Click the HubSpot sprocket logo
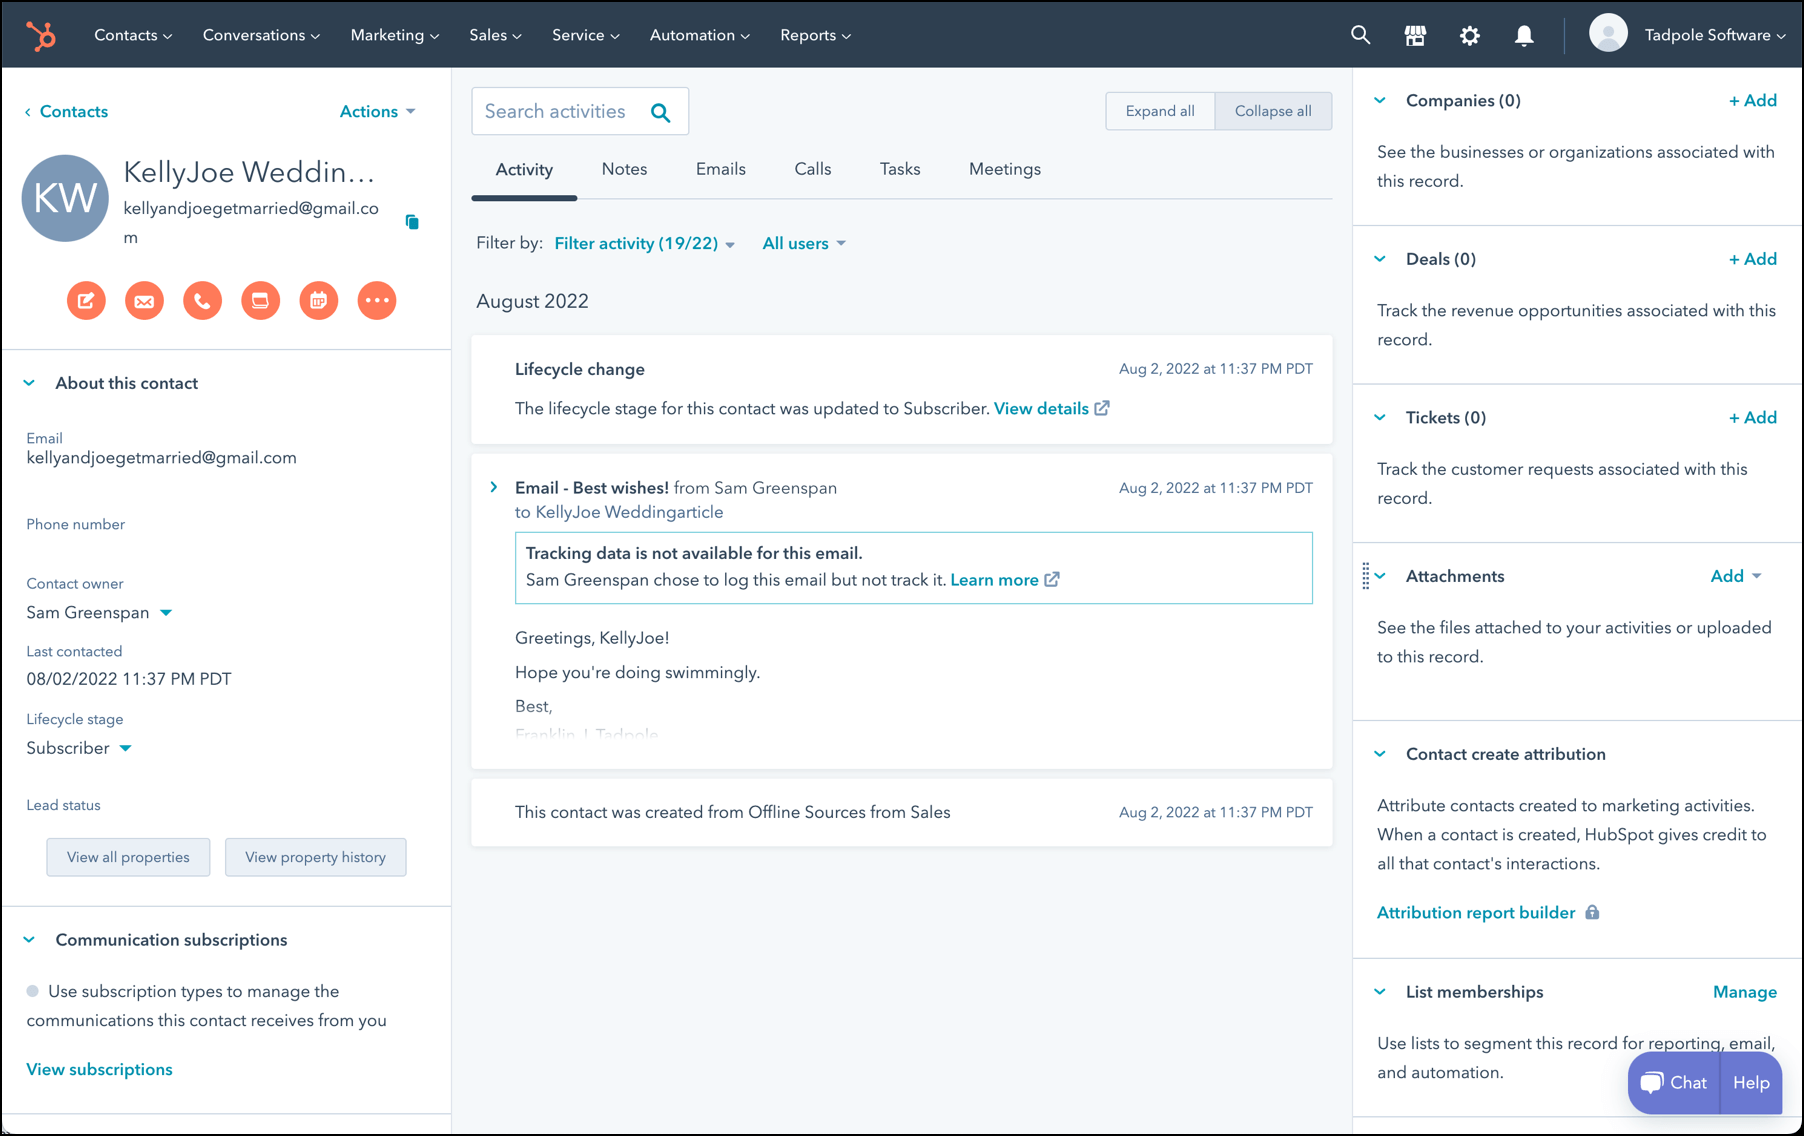This screenshot has width=1804, height=1136. click(x=41, y=36)
